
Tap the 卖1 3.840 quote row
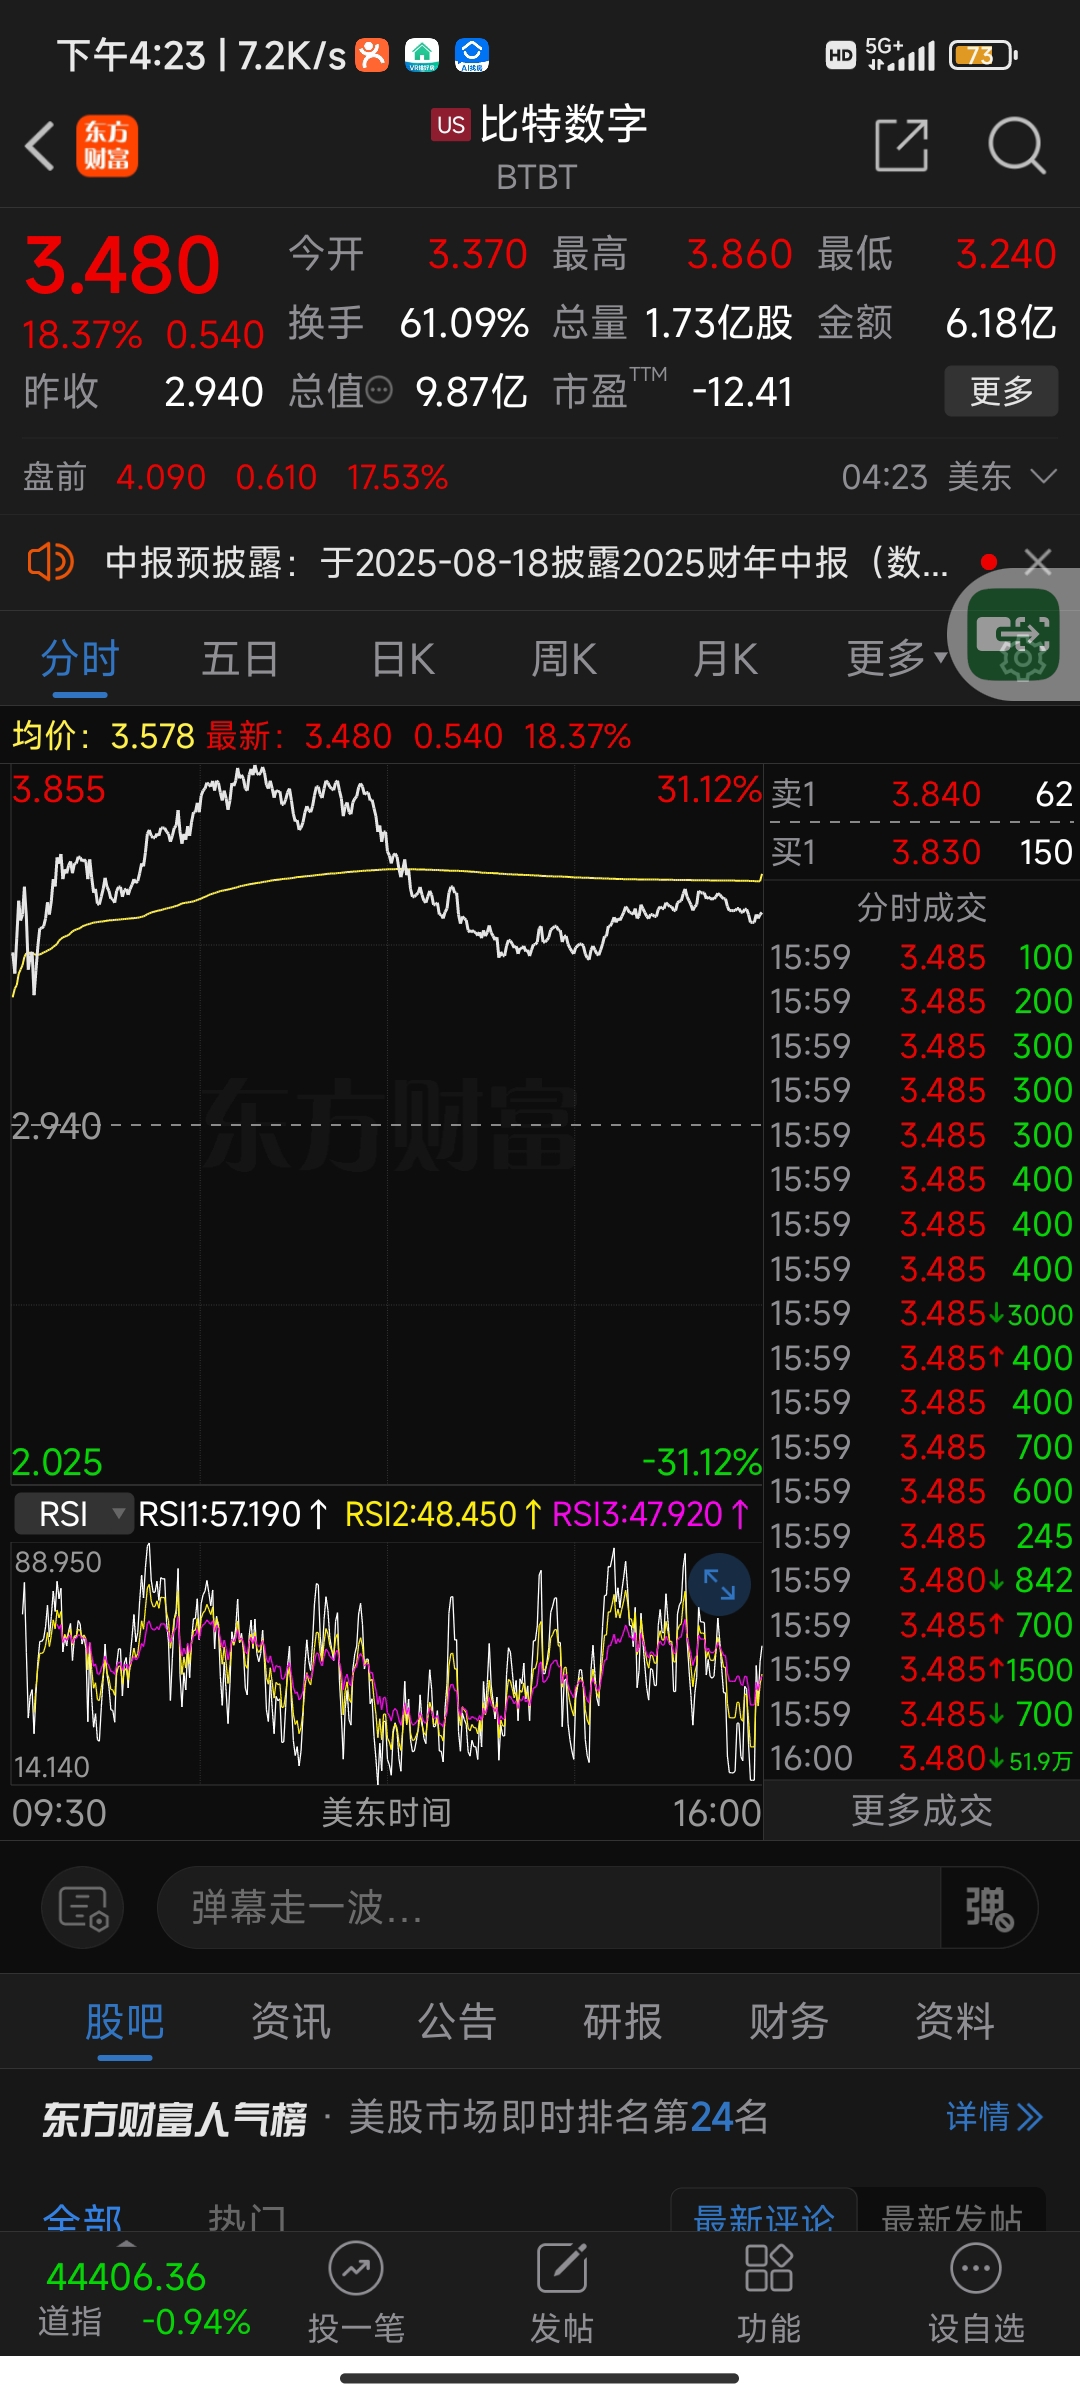pos(921,794)
